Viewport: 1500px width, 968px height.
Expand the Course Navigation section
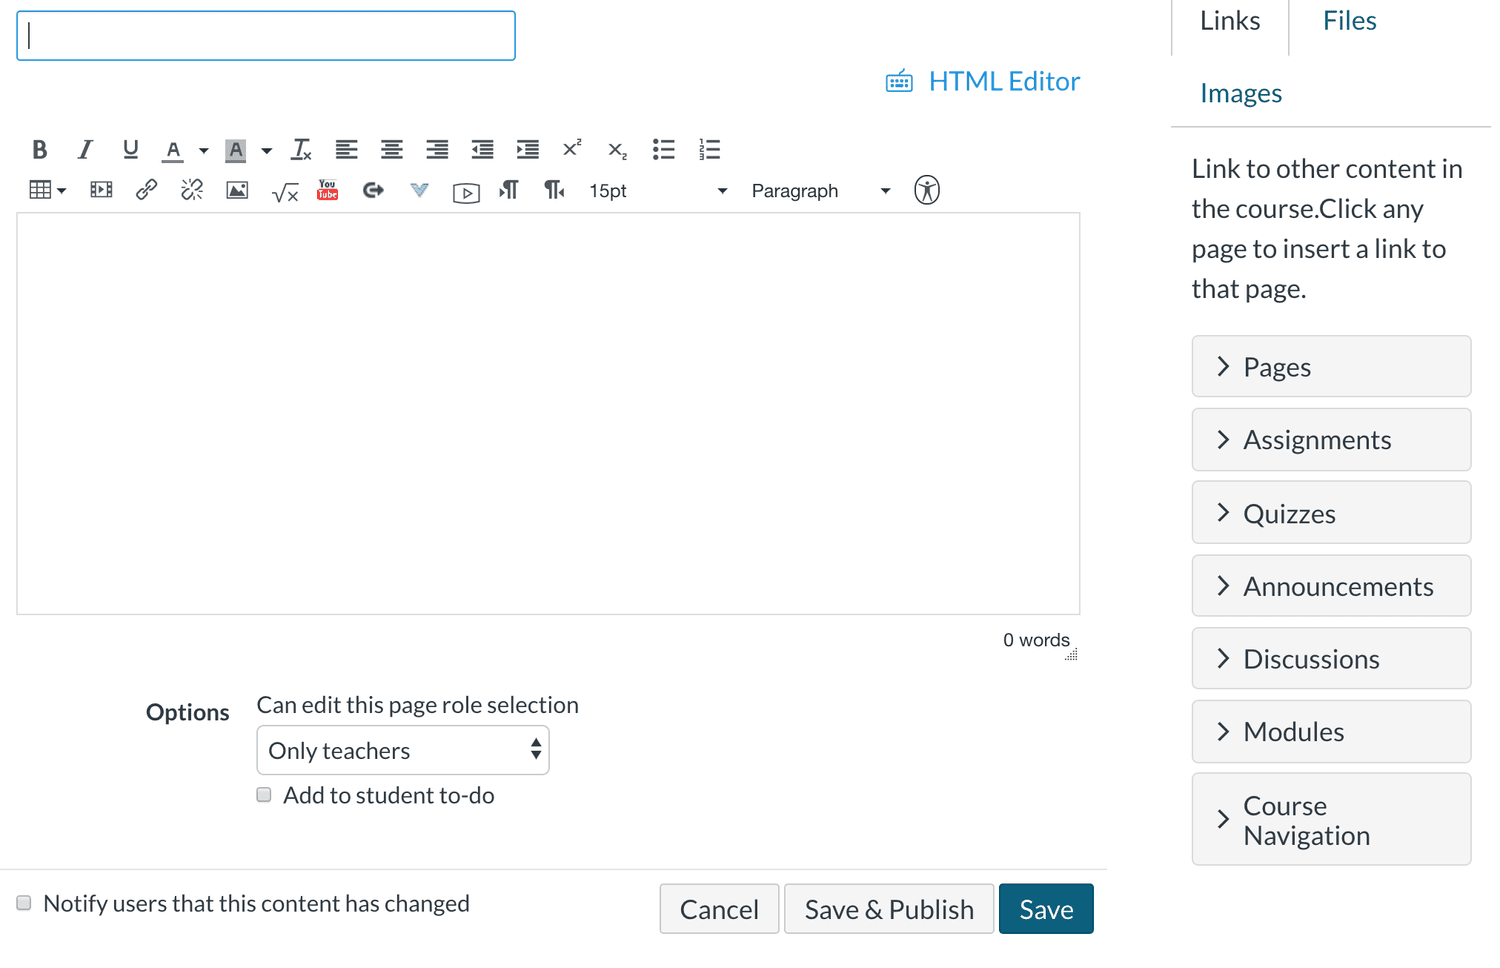(x=1331, y=820)
